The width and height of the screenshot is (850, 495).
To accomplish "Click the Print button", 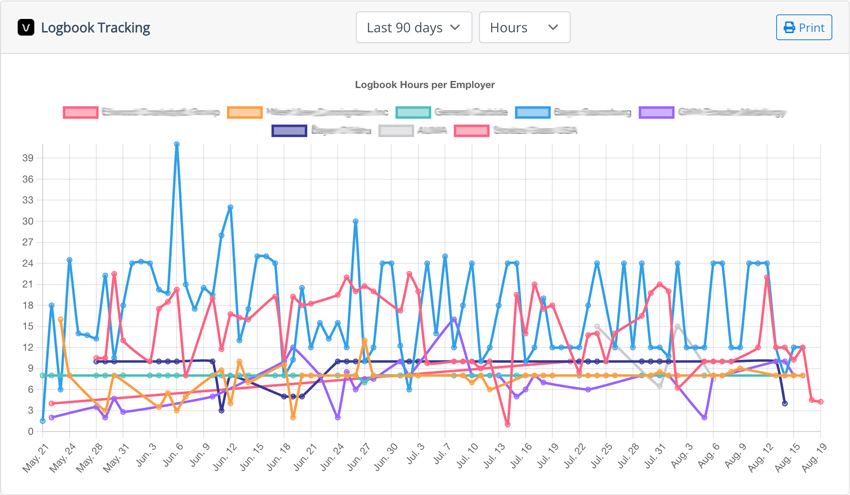I will [x=803, y=27].
